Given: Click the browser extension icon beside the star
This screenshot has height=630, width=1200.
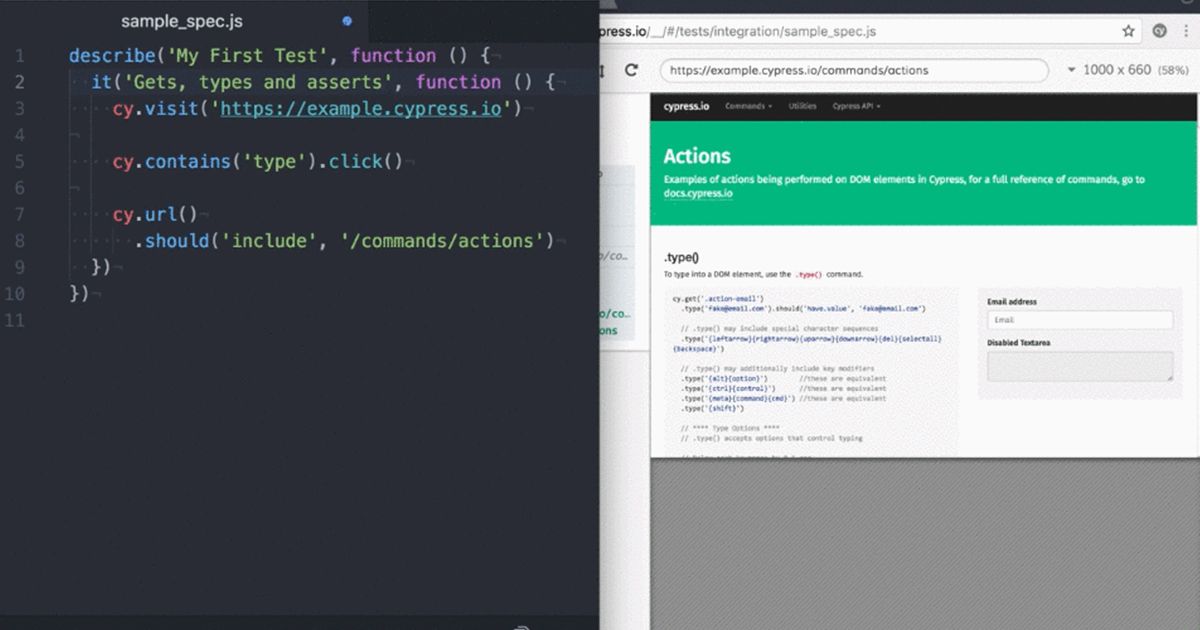Looking at the screenshot, I should (x=1159, y=31).
